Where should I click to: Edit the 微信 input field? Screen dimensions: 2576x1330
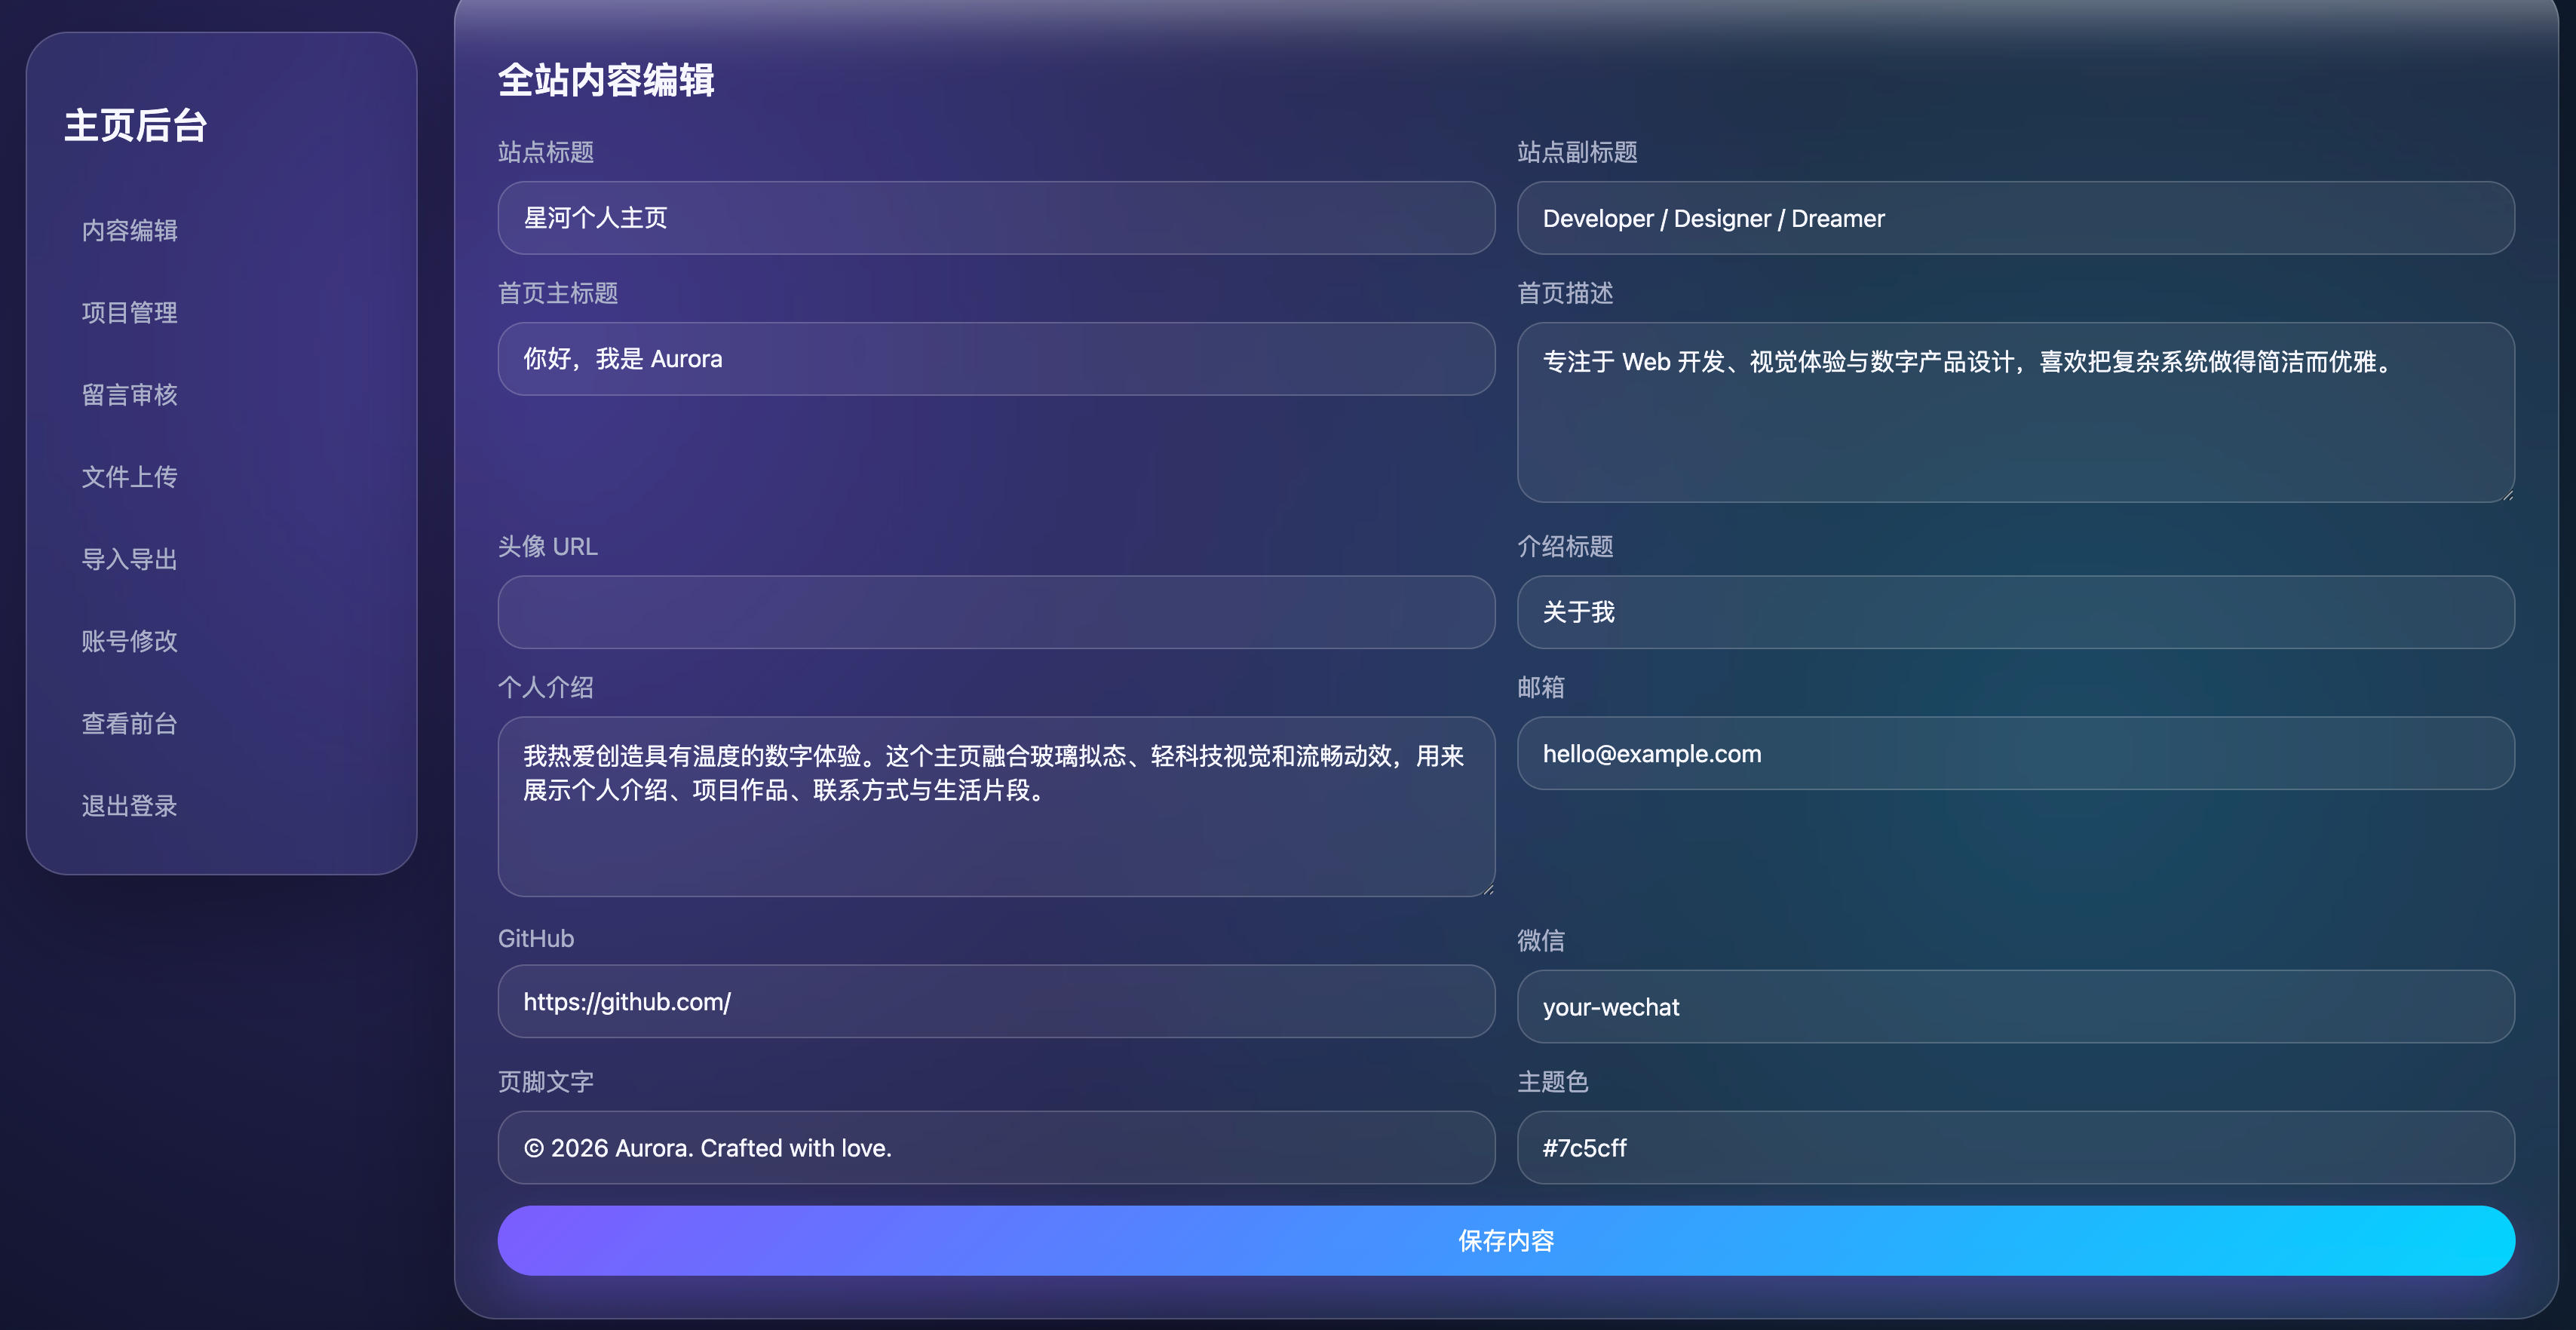2015,1006
